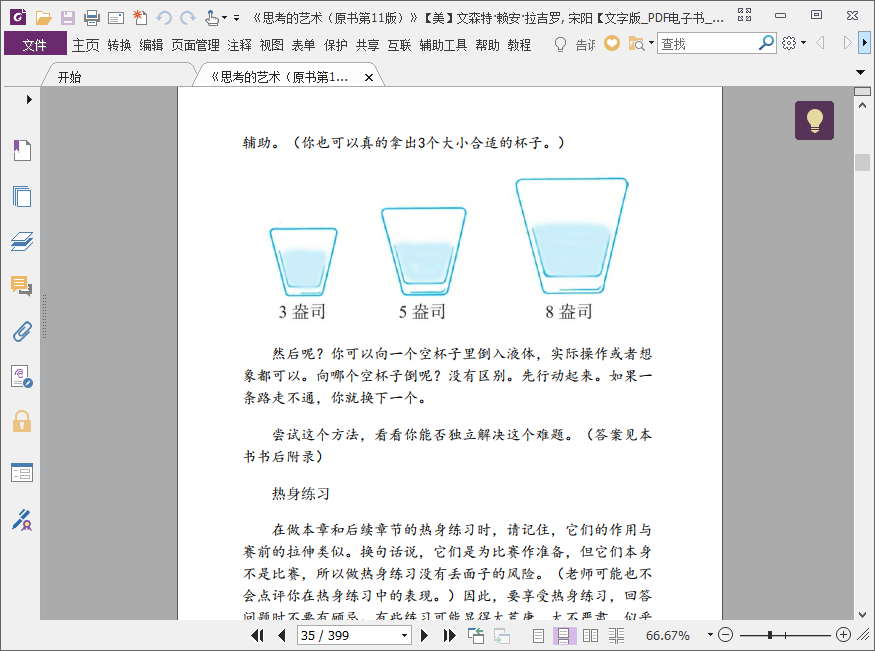Open the 页面管理 ribbon tab
875x651 pixels.
coord(195,45)
